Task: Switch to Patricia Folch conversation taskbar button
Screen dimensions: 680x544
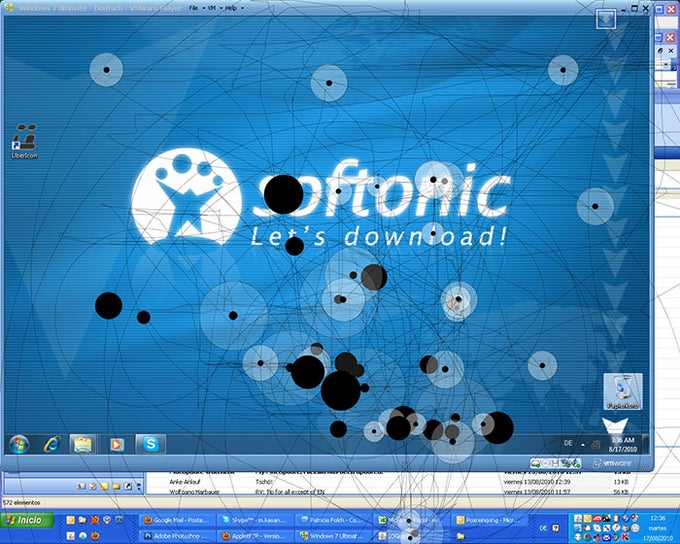Action: (333, 520)
